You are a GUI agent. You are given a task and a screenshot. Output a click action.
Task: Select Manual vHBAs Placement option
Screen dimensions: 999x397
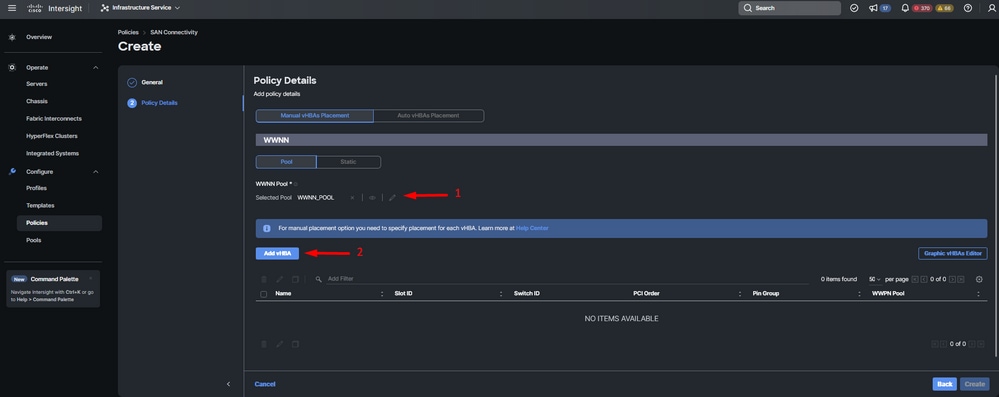pyautogui.click(x=315, y=115)
